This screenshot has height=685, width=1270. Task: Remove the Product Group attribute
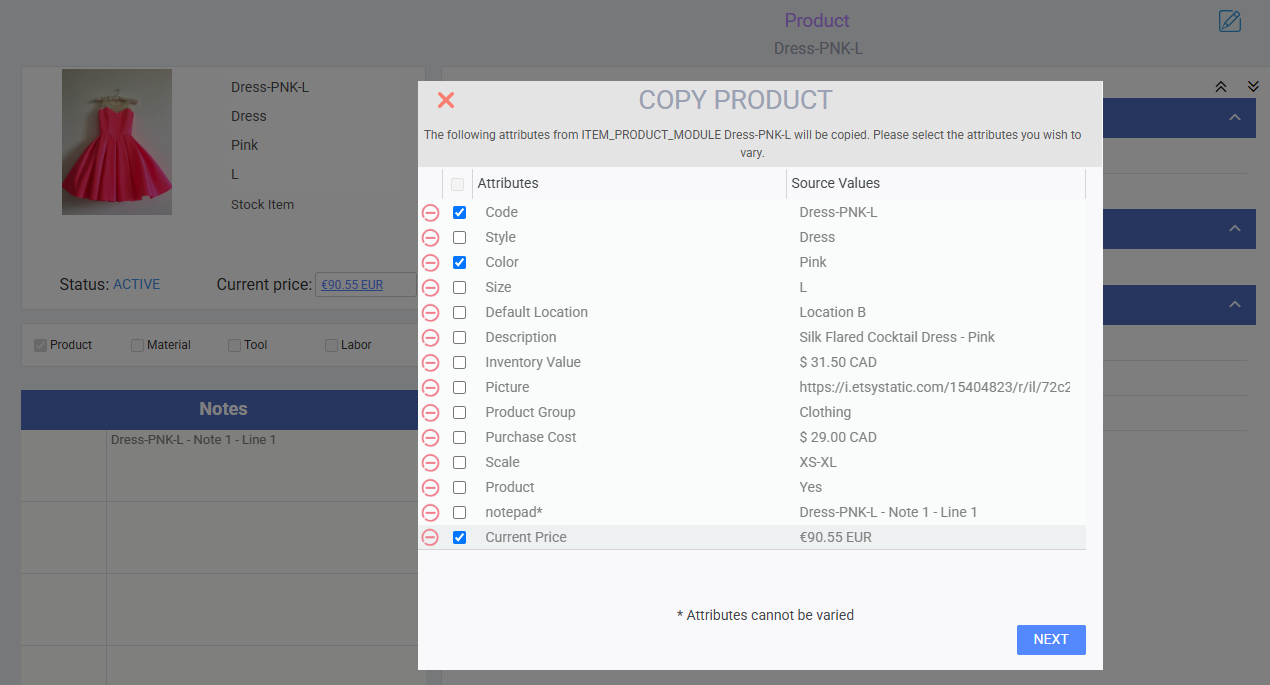(x=430, y=413)
